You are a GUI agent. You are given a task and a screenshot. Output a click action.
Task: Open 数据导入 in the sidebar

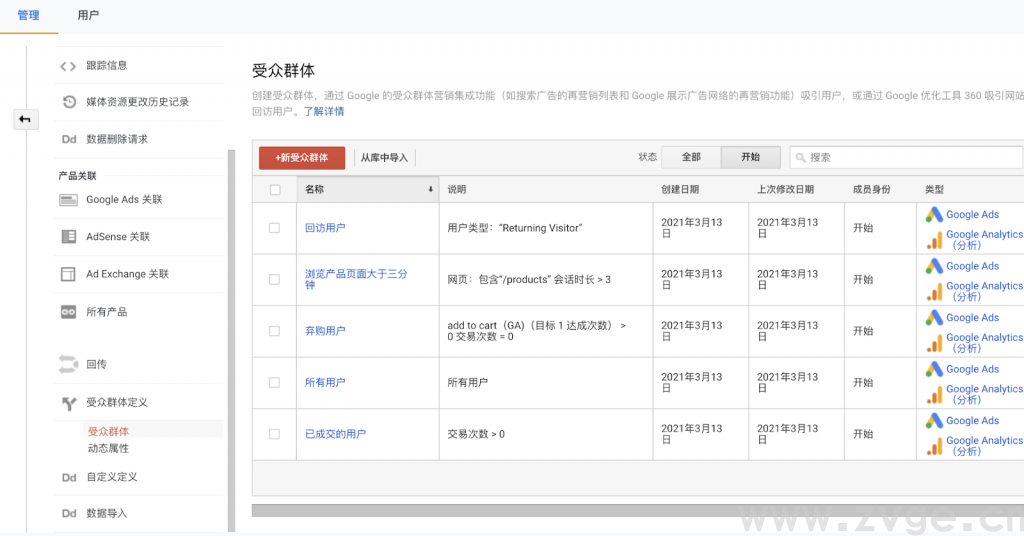coord(107,514)
